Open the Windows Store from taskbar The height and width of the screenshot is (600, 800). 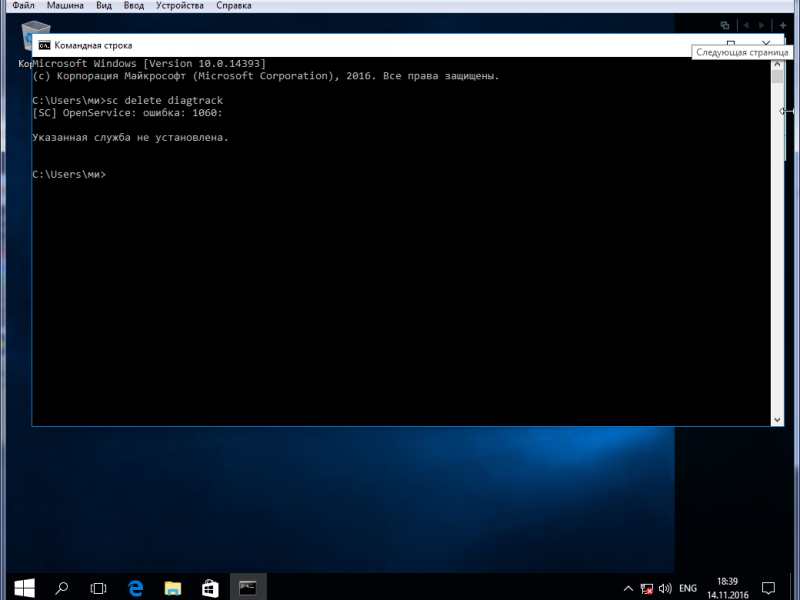[210, 588]
